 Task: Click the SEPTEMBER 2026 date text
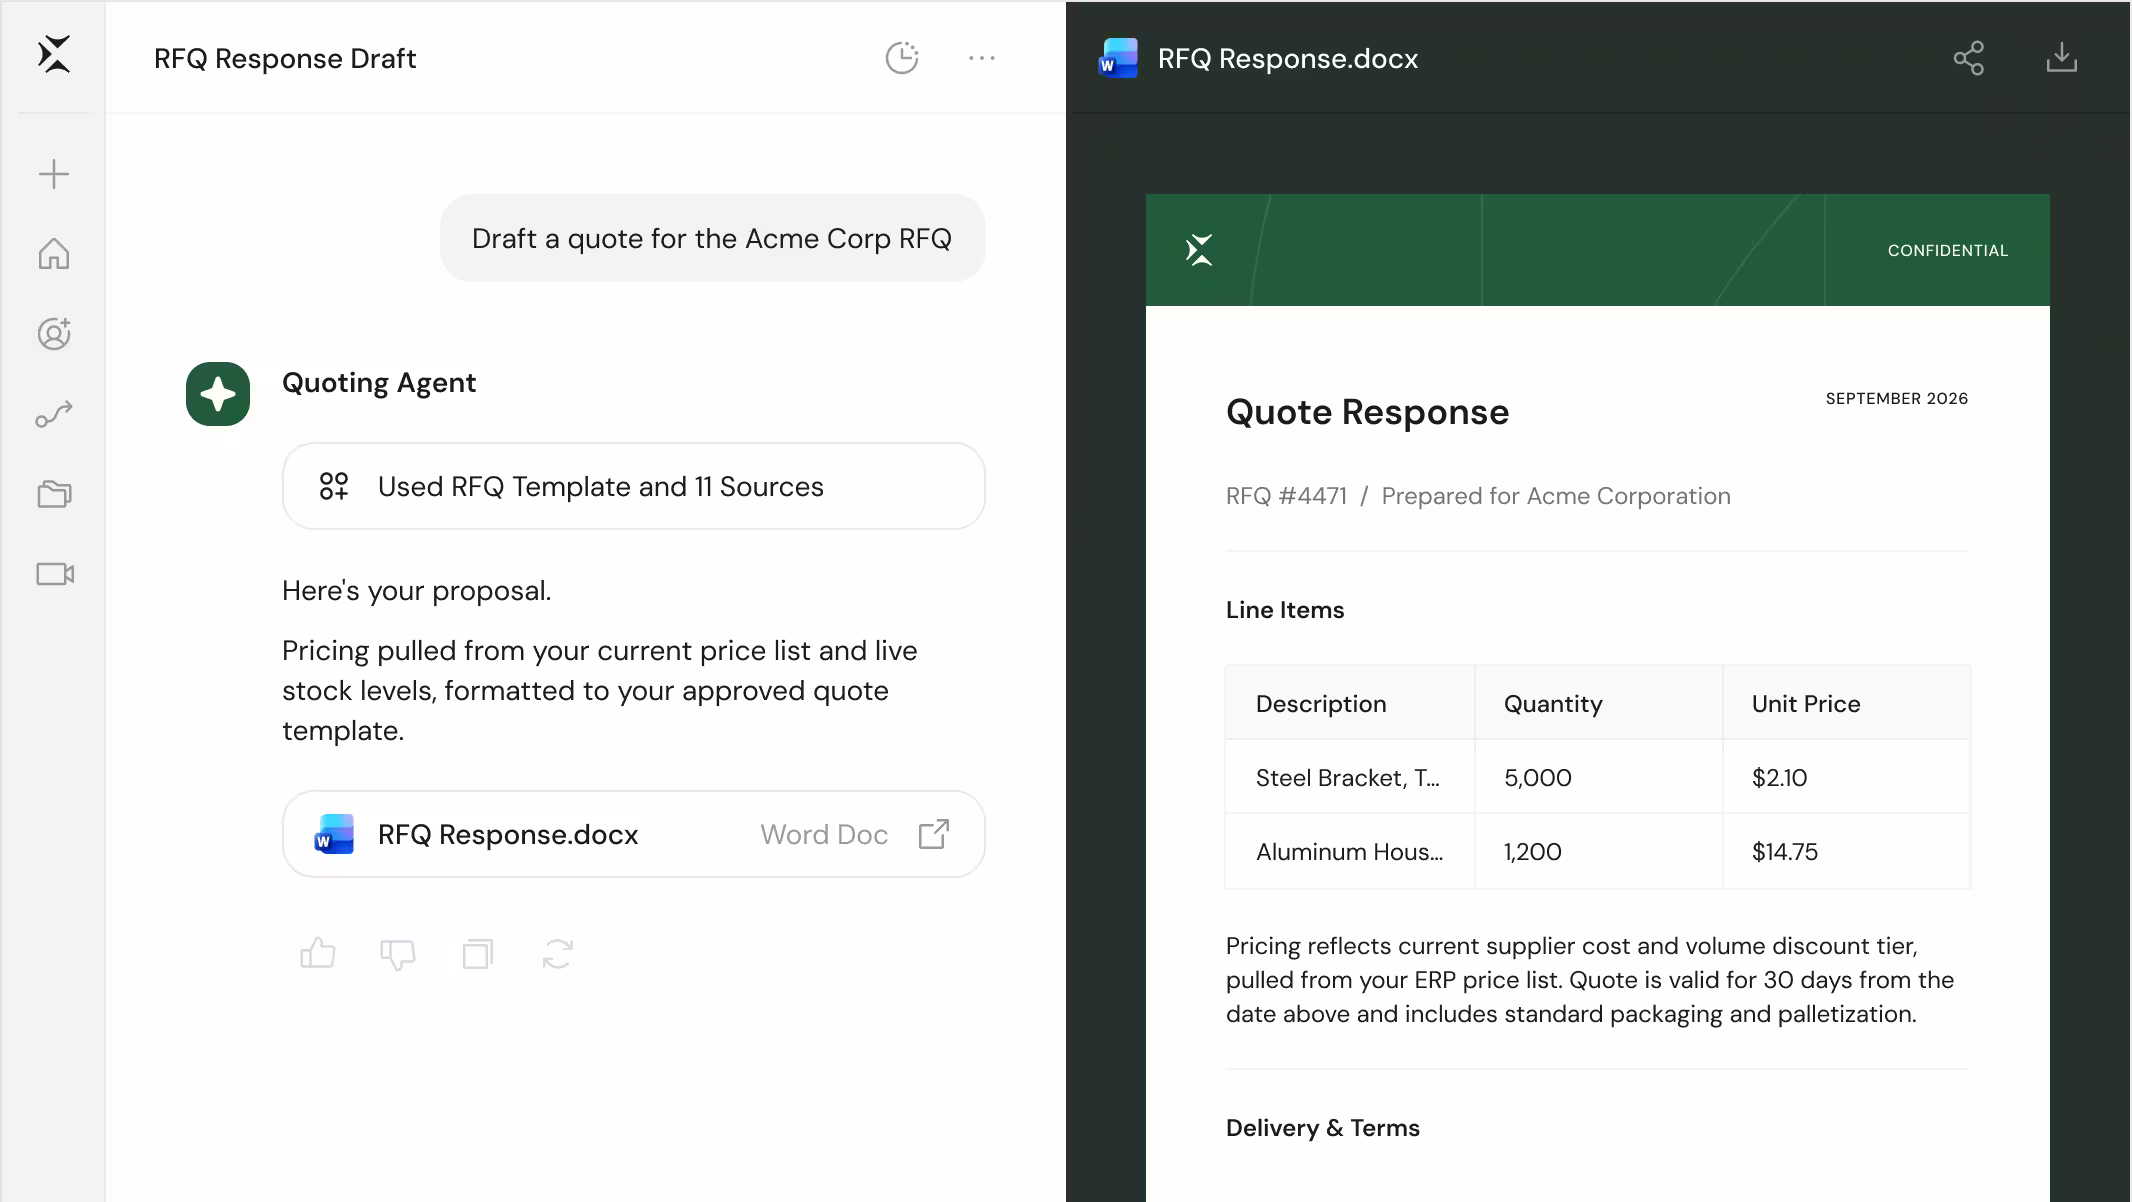coord(1897,398)
